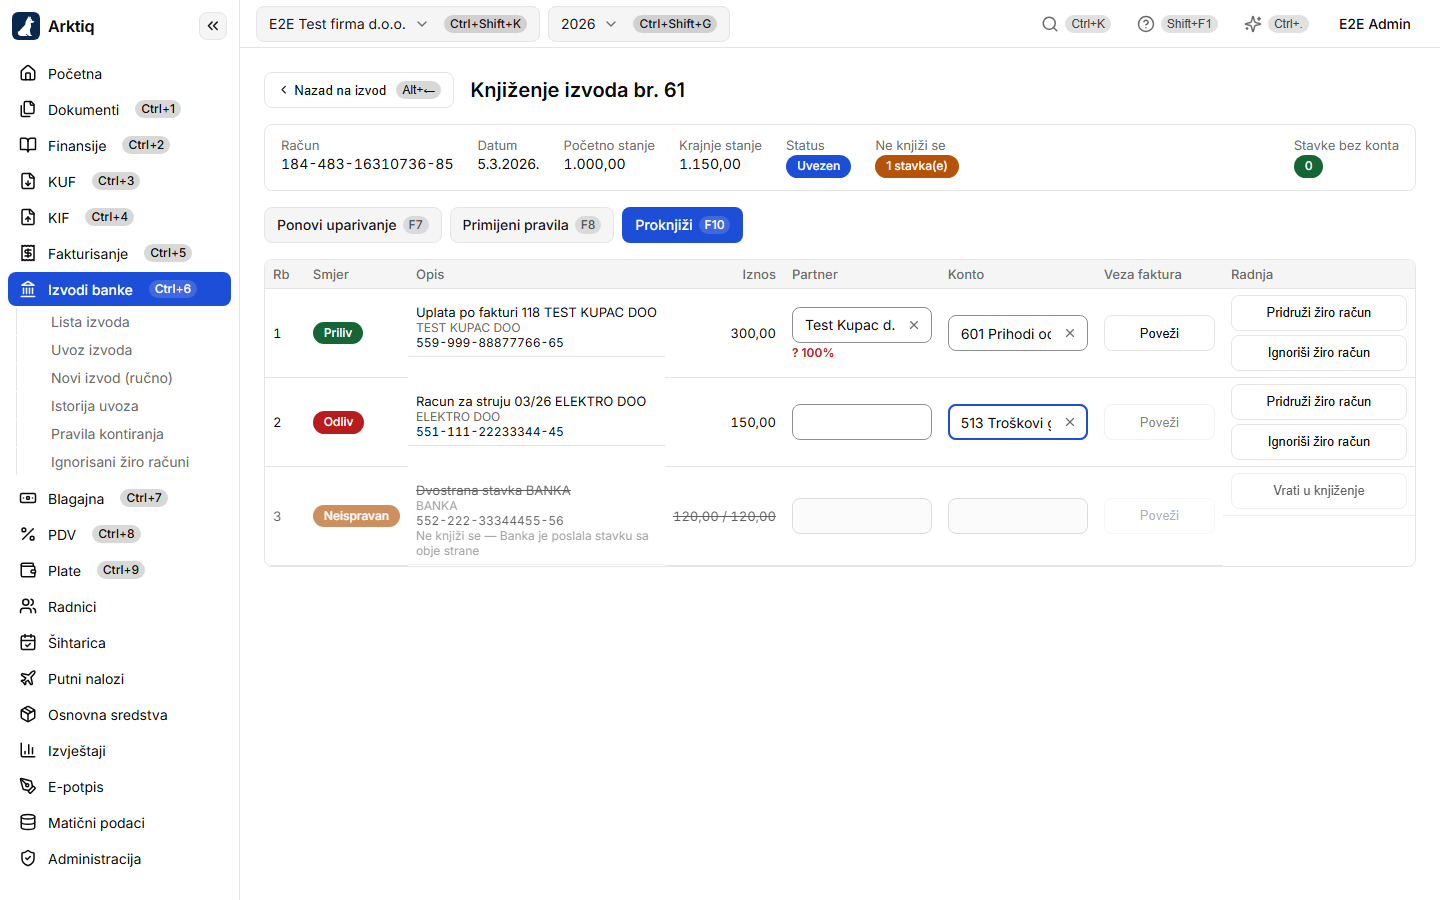
Task: Open Ignorisani žiro računi submenu item
Action: point(120,462)
